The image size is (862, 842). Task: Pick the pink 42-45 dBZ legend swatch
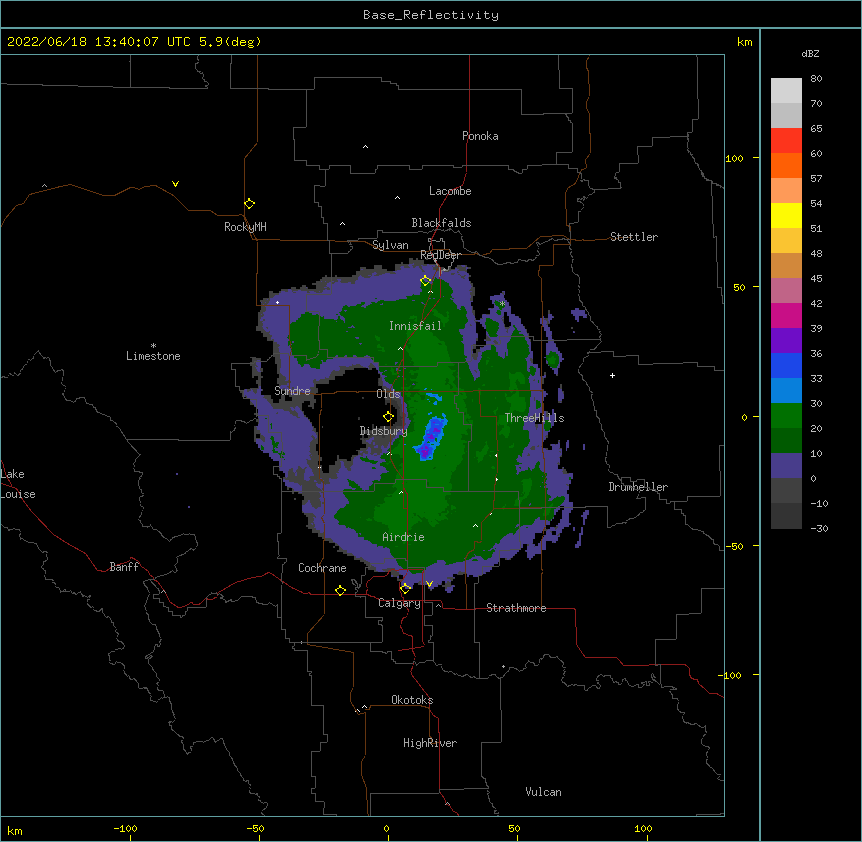[786, 291]
